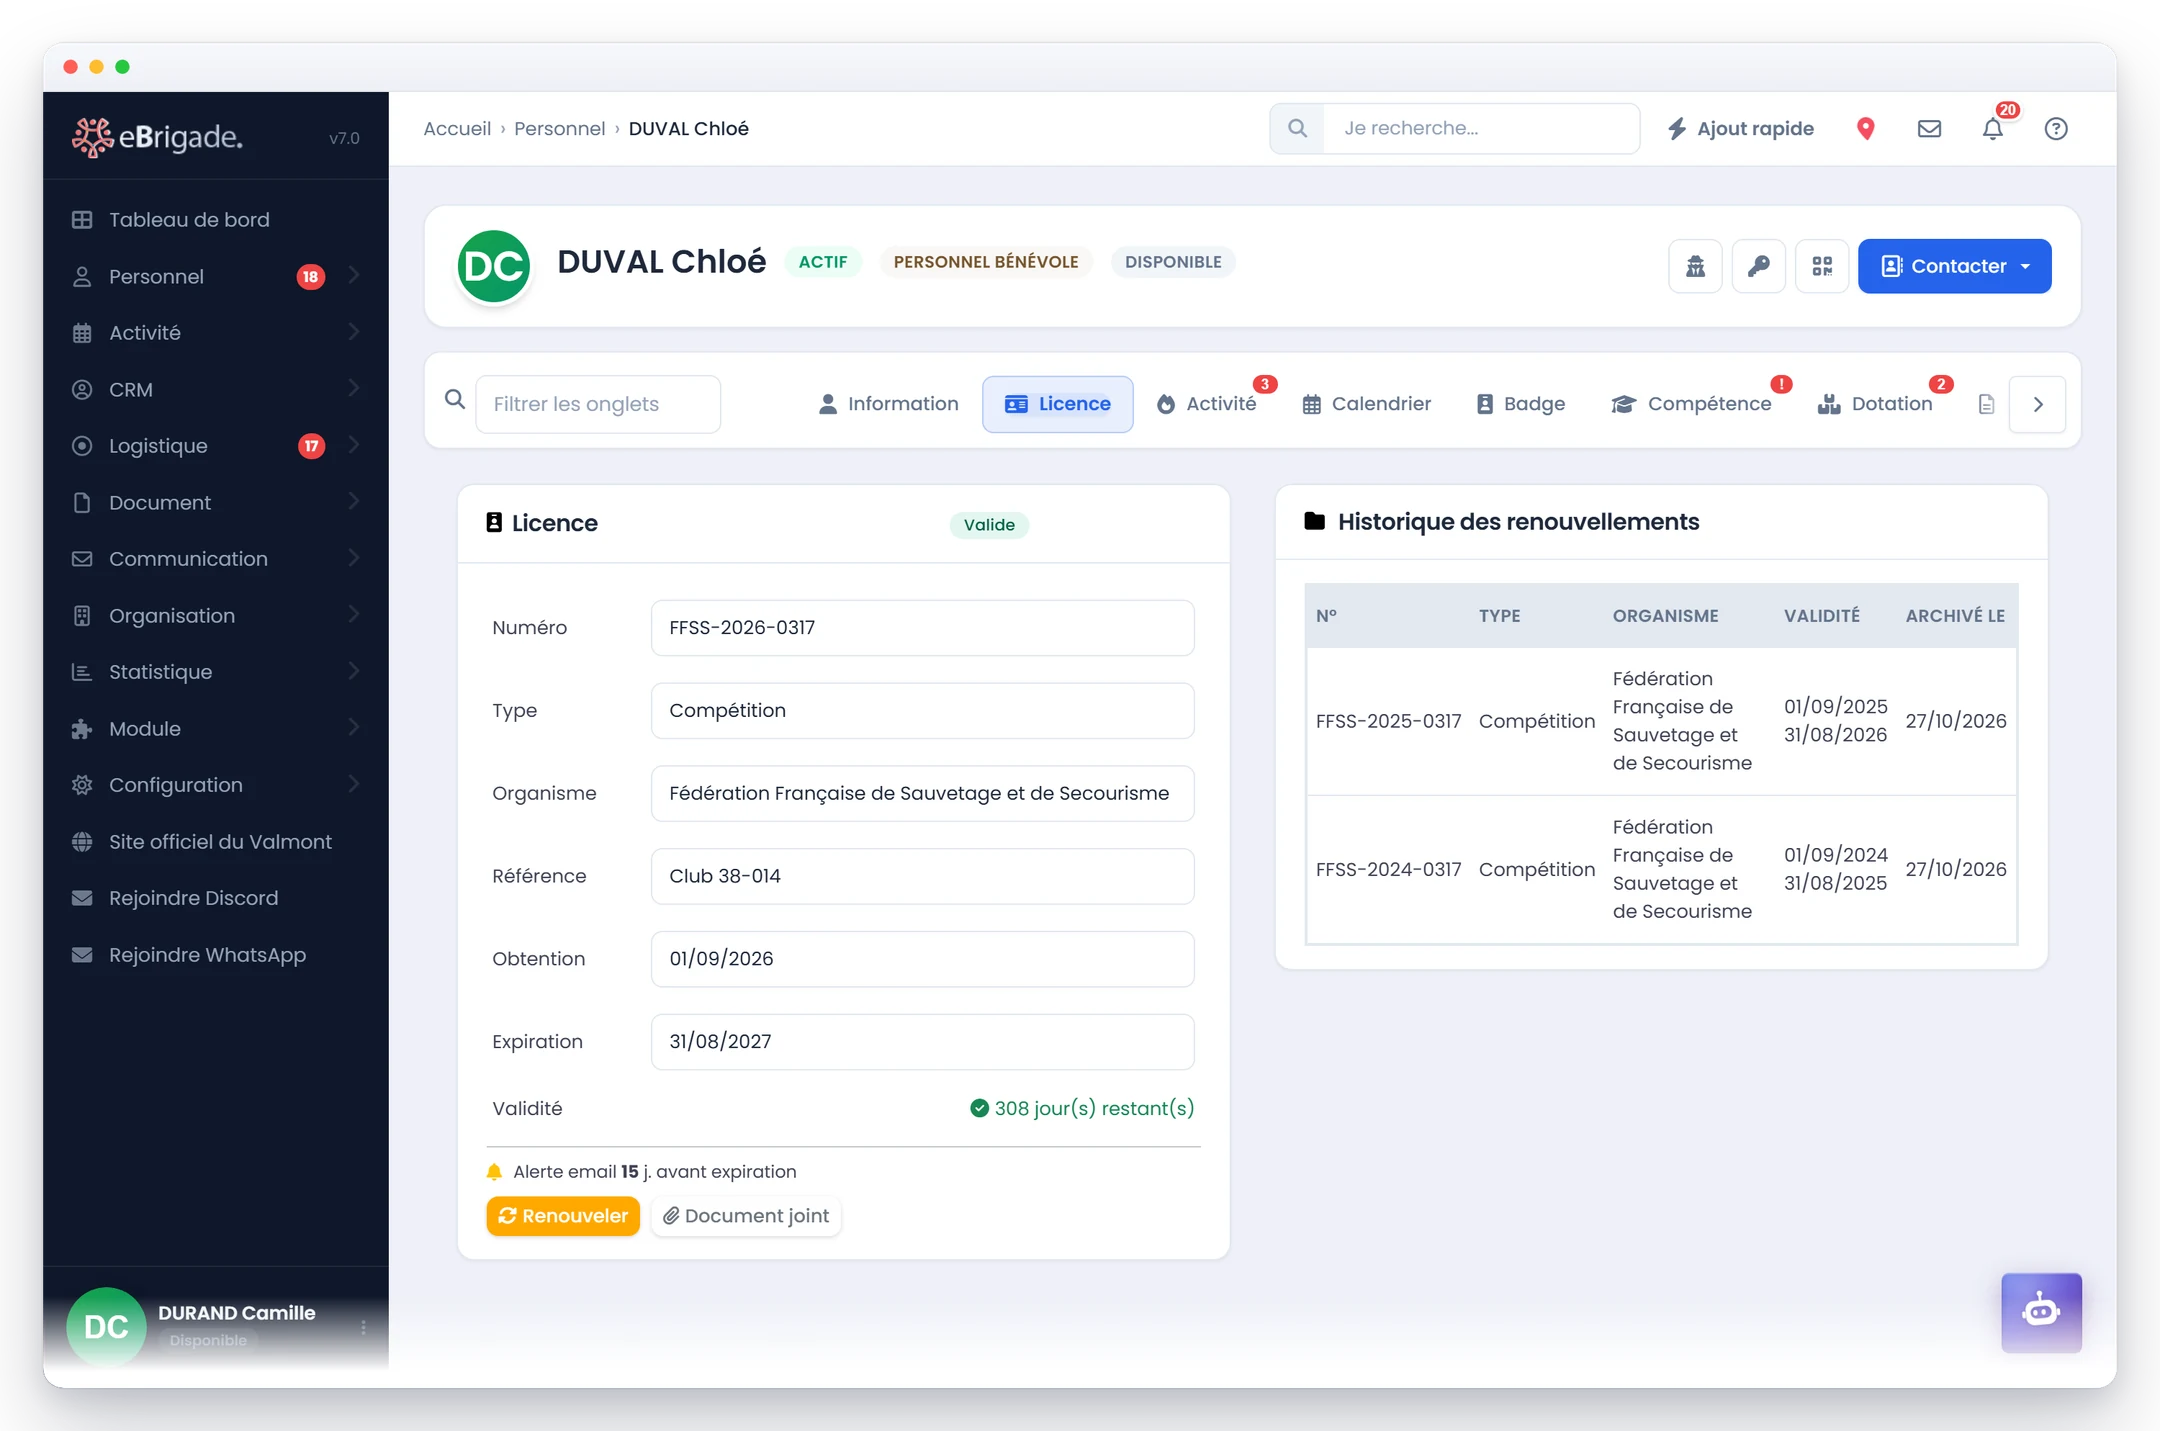Screen dimensions: 2160x1431
Task: Expand the Activité sidebar menu
Action: tap(215, 333)
